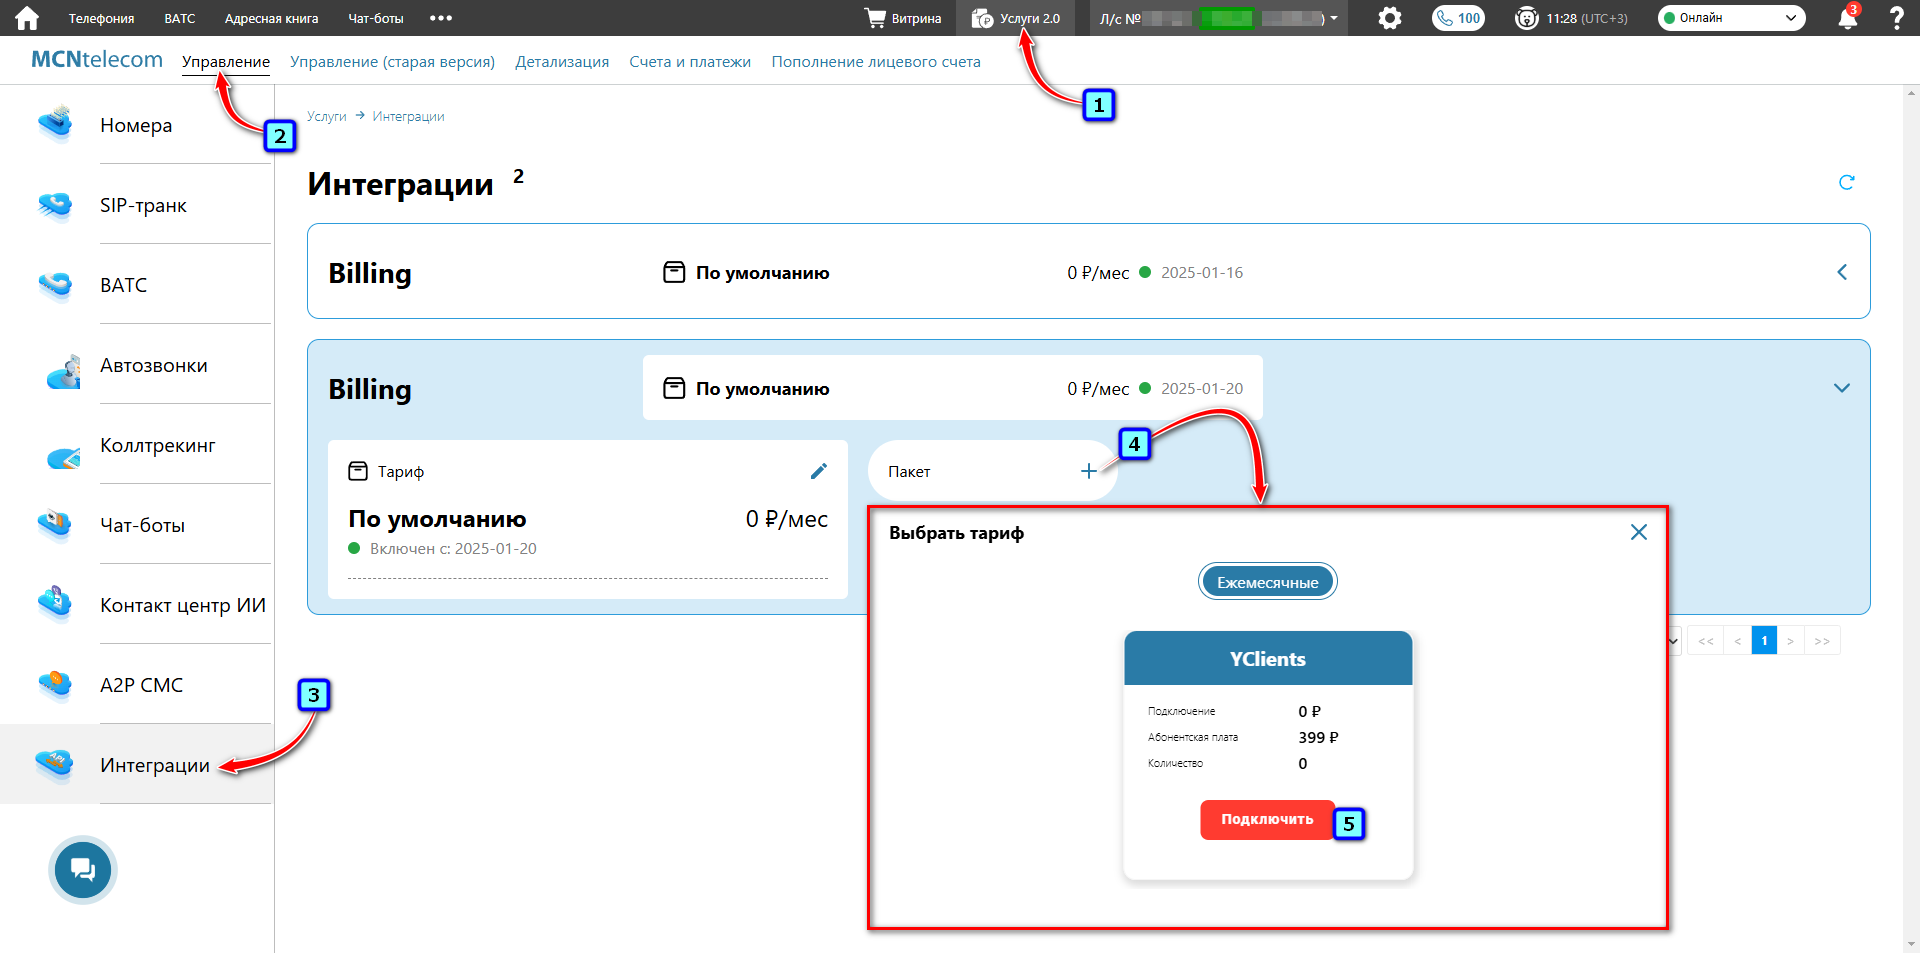Open Адресная книга top menu
The height and width of the screenshot is (953, 1920).
(271, 18)
